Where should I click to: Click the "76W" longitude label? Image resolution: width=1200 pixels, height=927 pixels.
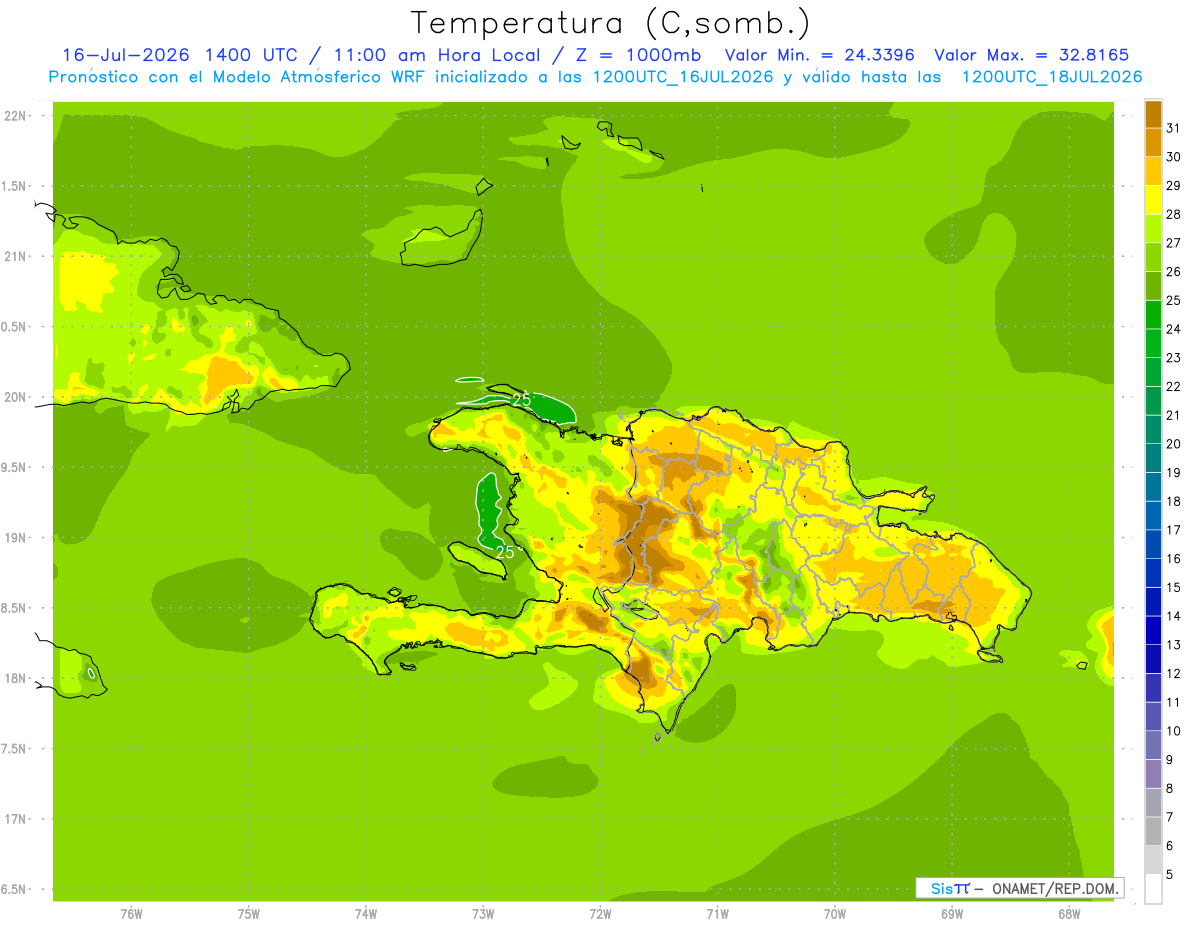click(131, 914)
